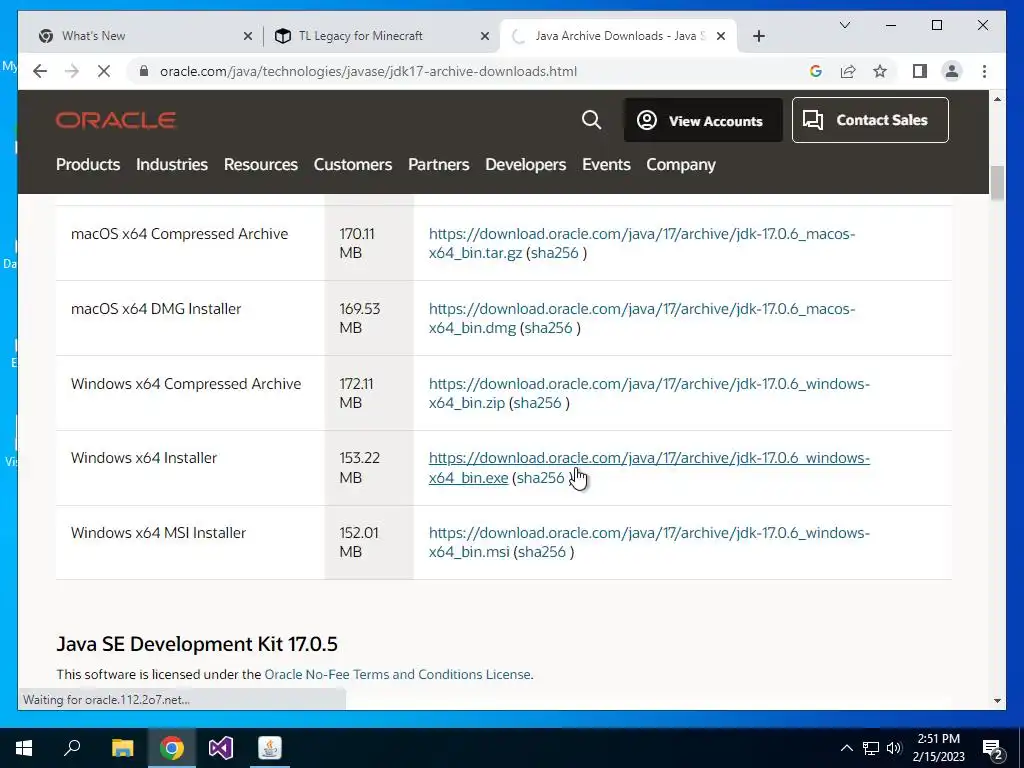Click "Java SE Development Kit 17.0.5" heading
The image size is (1024, 768).
(x=197, y=644)
